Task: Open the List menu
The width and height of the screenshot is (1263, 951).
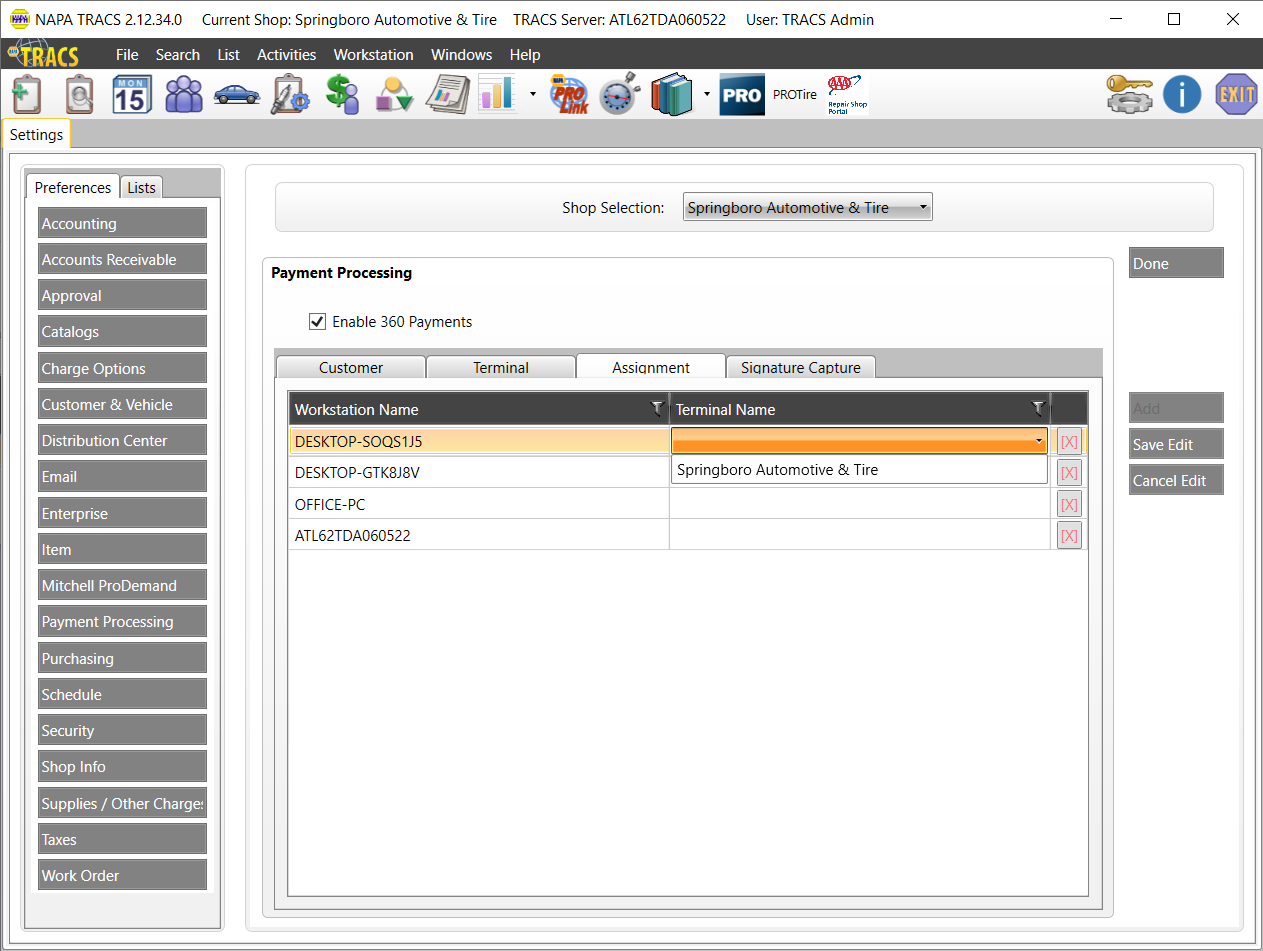Action: tap(229, 55)
